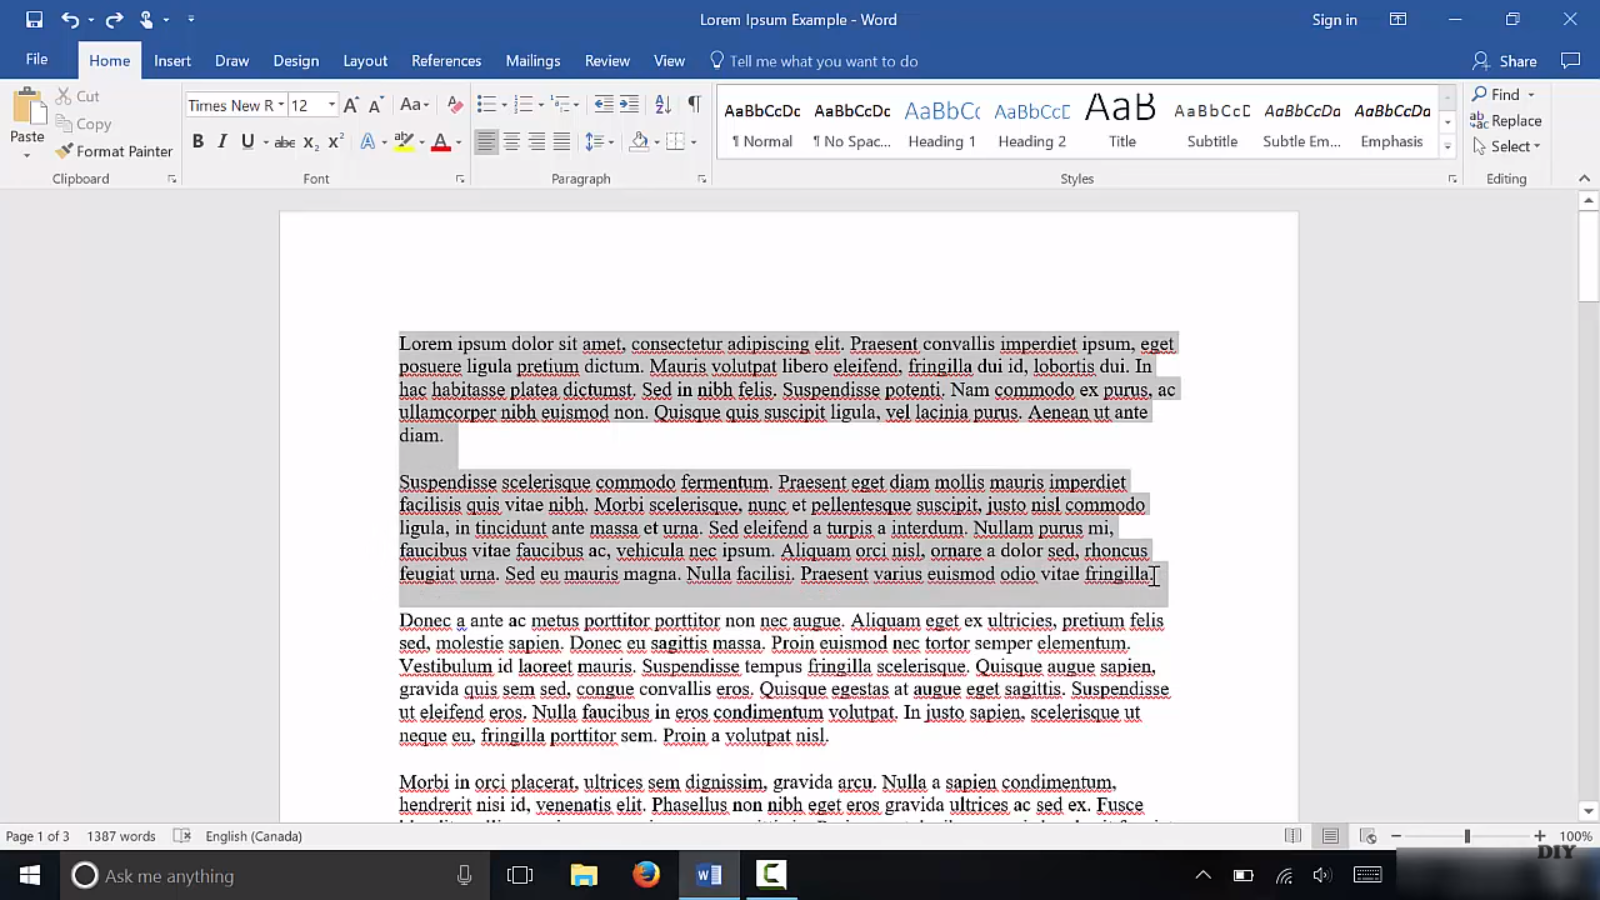Image resolution: width=1600 pixels, height=900 pixels.
Task: Click the Tell me search box
Action: tap(823, 61)
